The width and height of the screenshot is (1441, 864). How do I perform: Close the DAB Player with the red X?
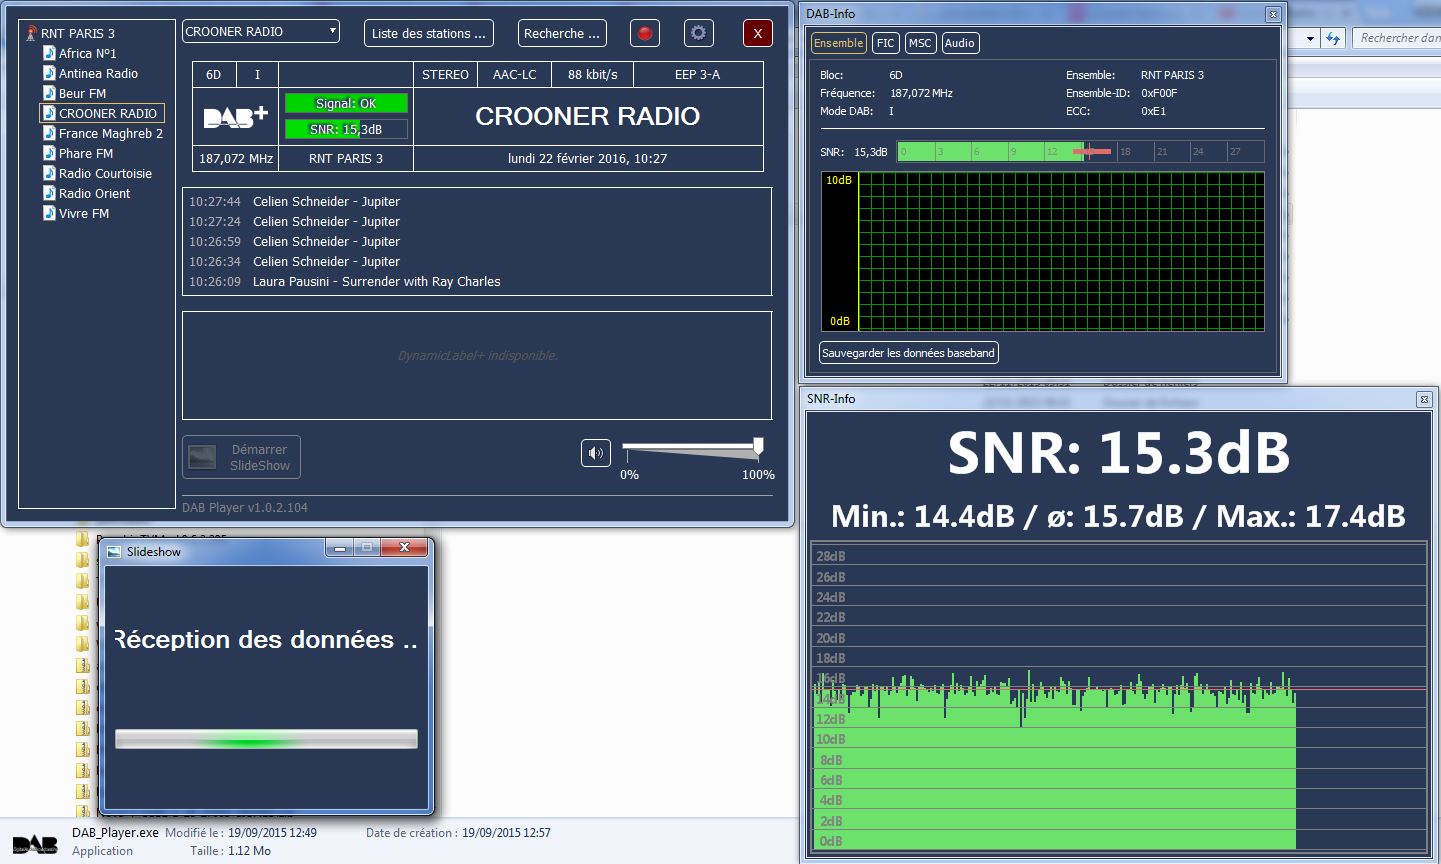[x=757, y=33]
